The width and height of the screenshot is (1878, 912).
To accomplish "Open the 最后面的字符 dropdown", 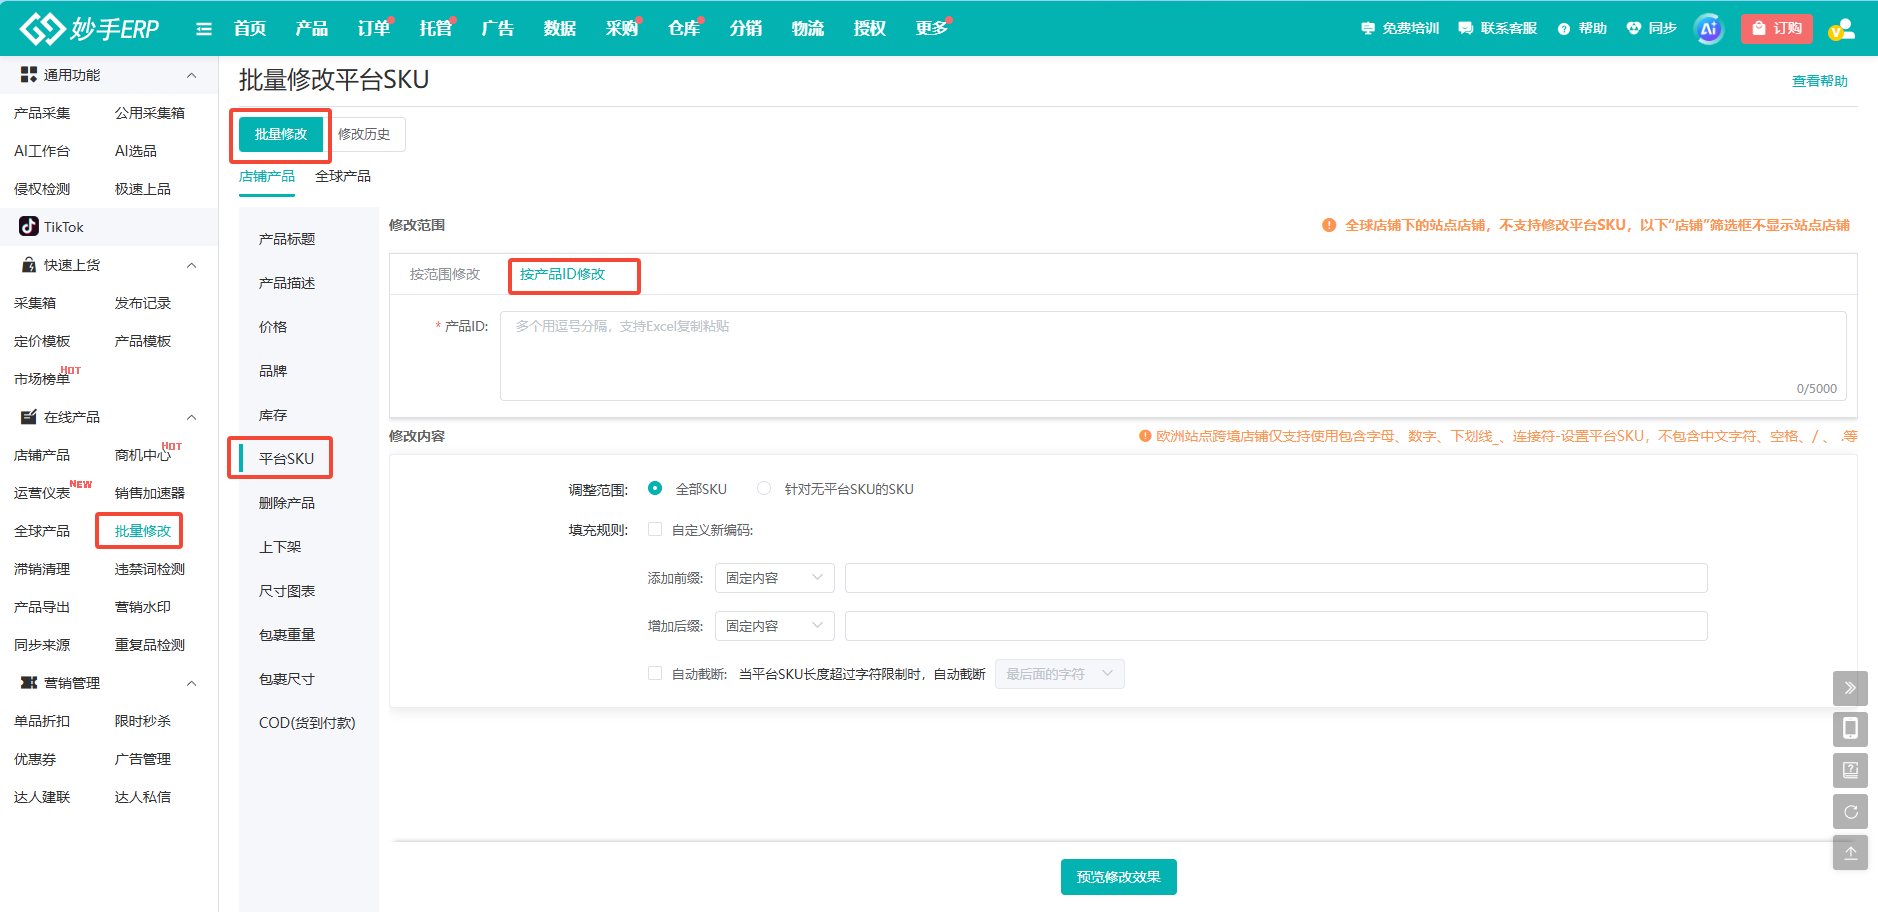I will click(x=1060, y=674).
